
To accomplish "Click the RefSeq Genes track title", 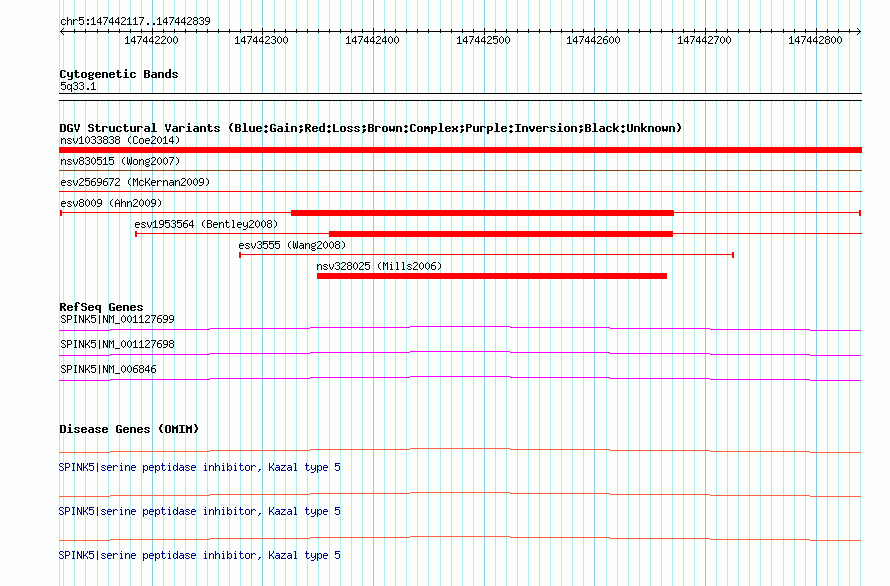I will 101,307.
